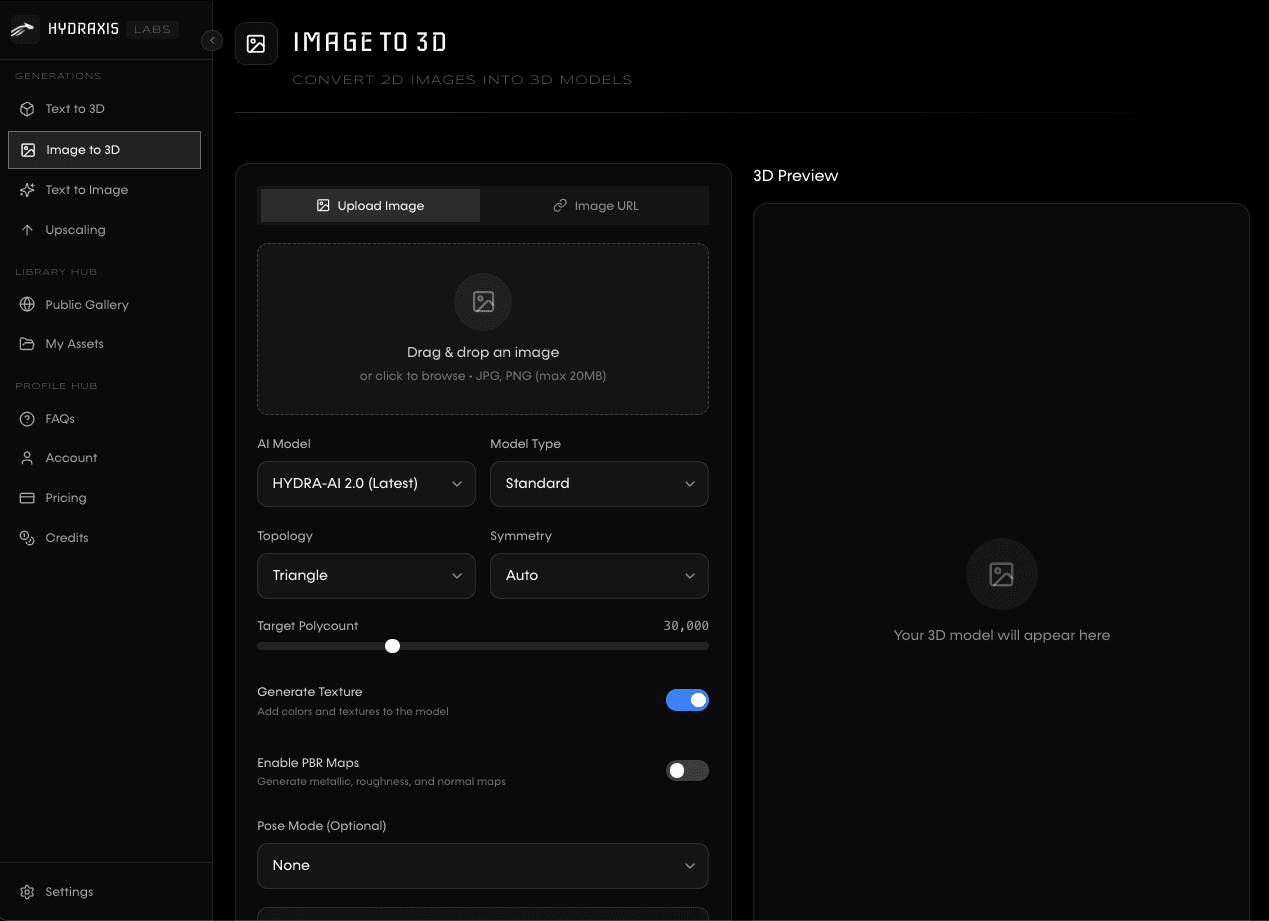Expand the Topology dropdown set to Triangle
Screen dimensions: 1269x921
tap(366, 576)
